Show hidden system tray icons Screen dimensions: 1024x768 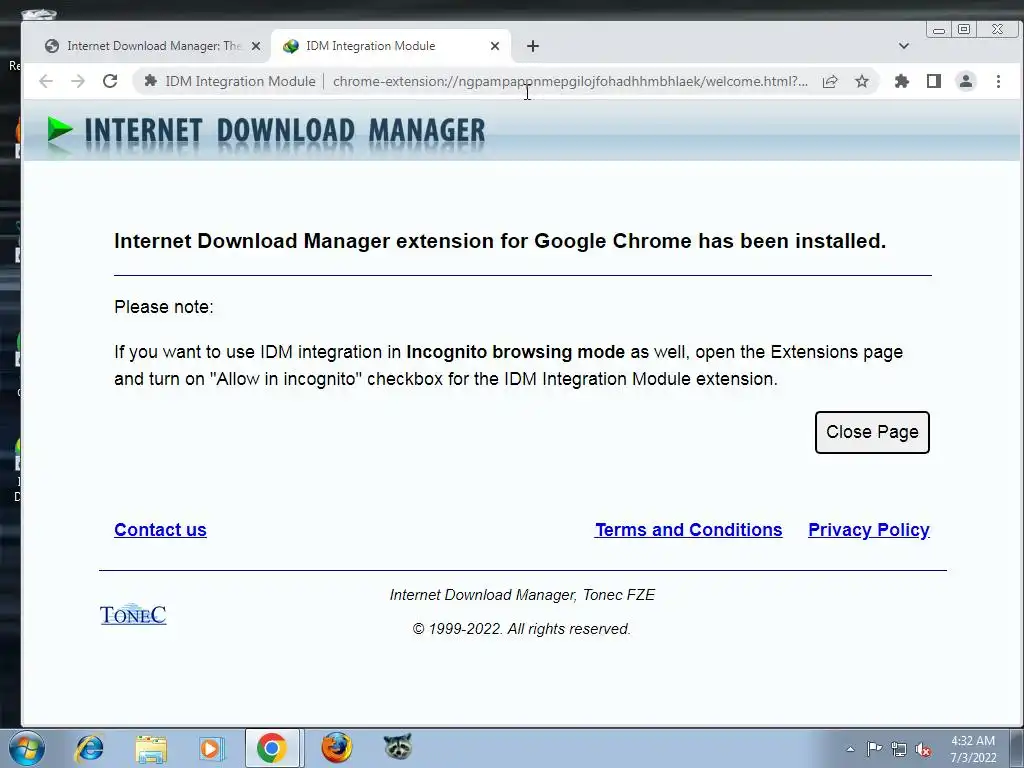pyautogui.click(x=850, y=749)
